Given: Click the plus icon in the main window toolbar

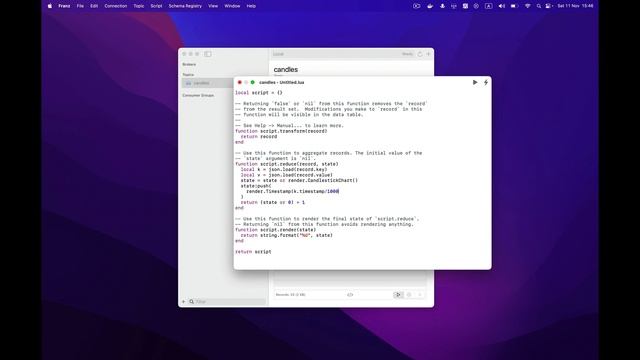Looking at the screenshot, I should 428,54.
